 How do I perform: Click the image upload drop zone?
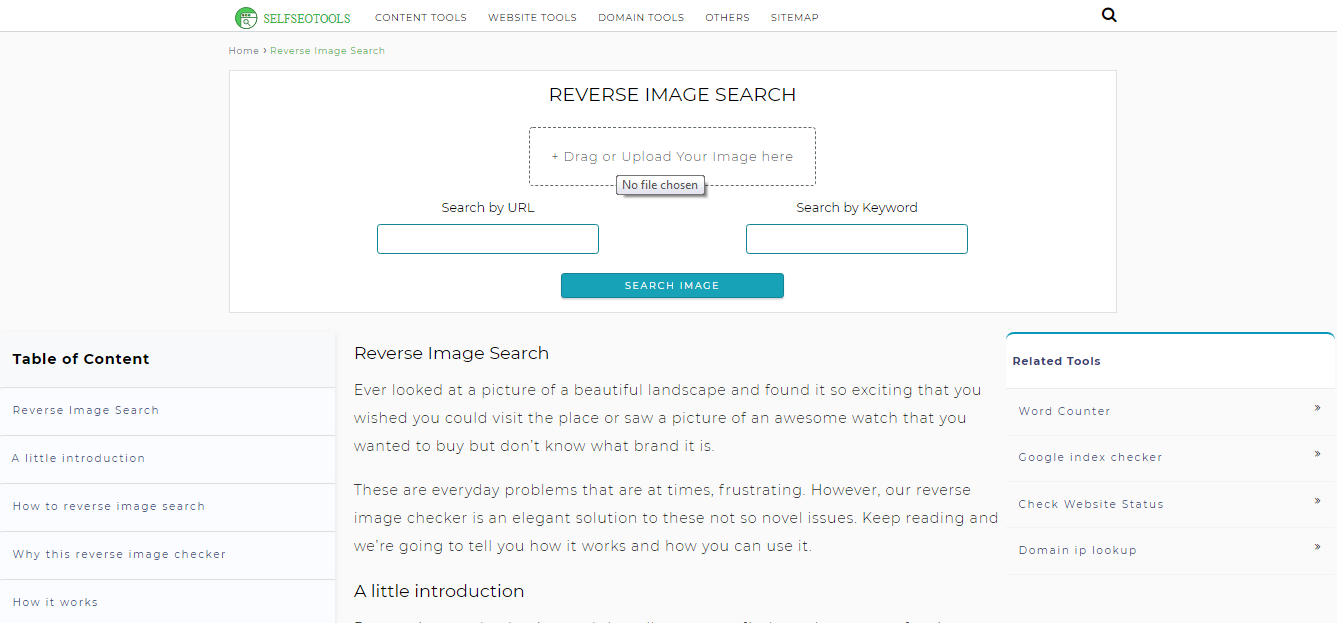click(672, 156)
